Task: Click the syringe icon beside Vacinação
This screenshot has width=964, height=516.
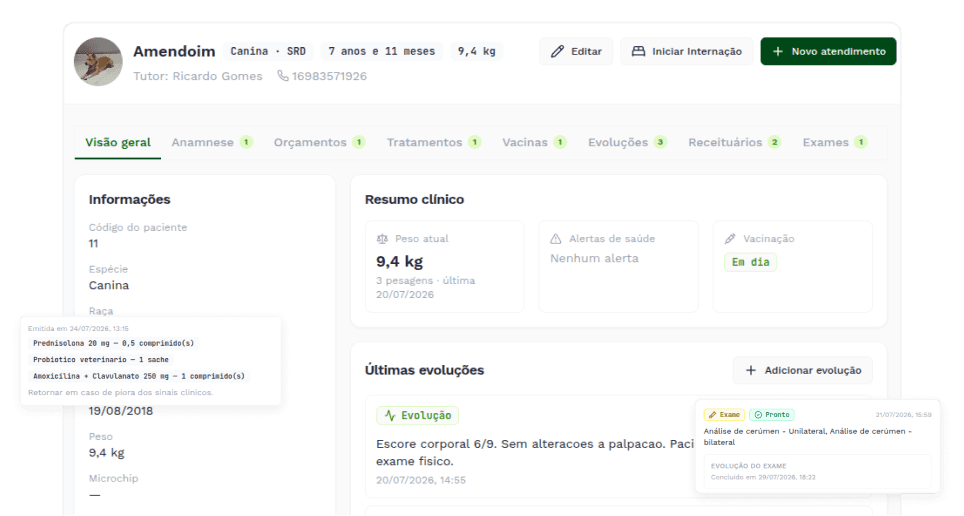Action: click(x=730, y=239)
